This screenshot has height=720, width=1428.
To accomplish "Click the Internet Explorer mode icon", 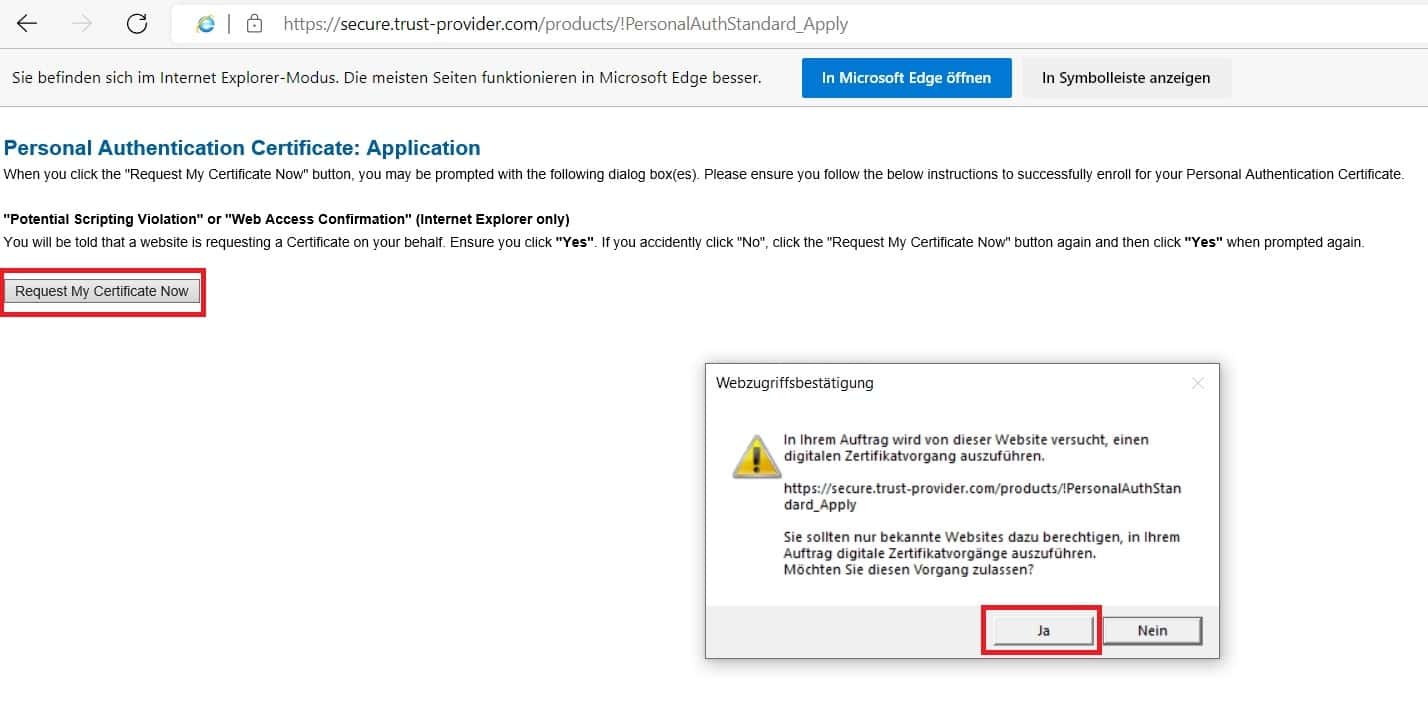I will [206, 24].
